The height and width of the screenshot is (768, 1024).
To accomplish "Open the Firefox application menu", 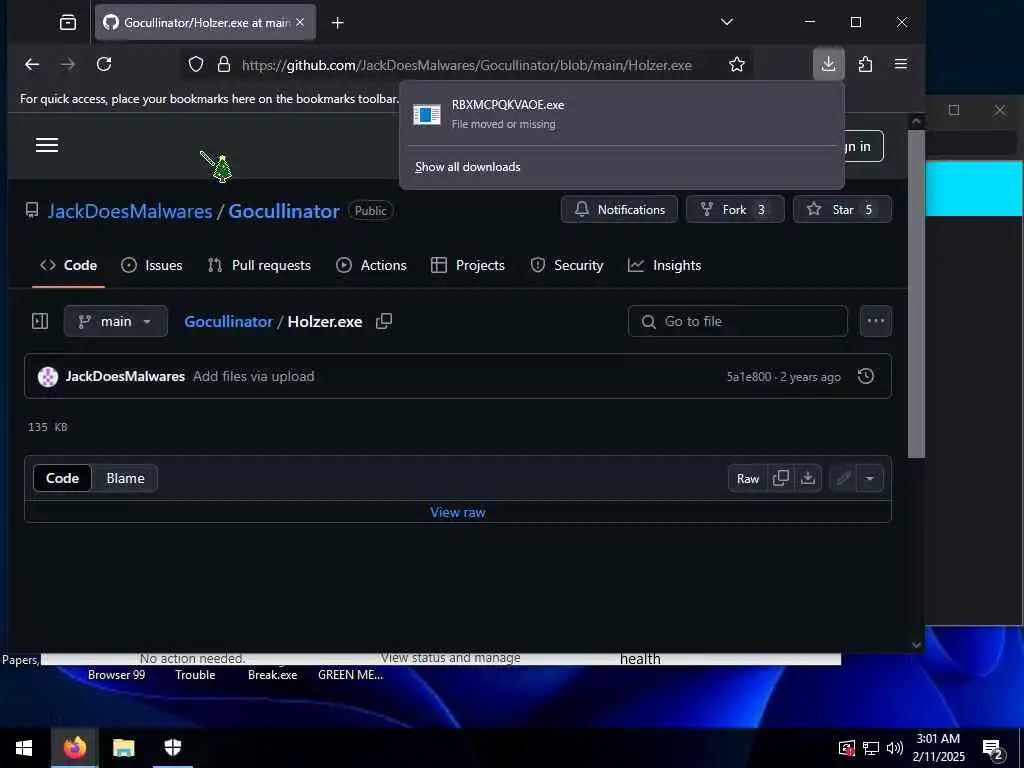I will point(901,64).
